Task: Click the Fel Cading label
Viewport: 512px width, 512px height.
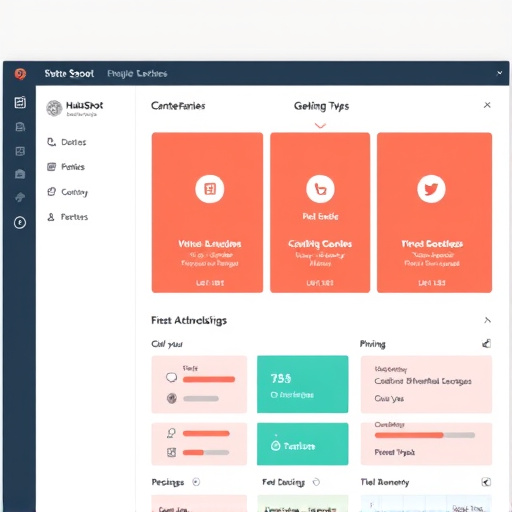Action: [283, 482]
